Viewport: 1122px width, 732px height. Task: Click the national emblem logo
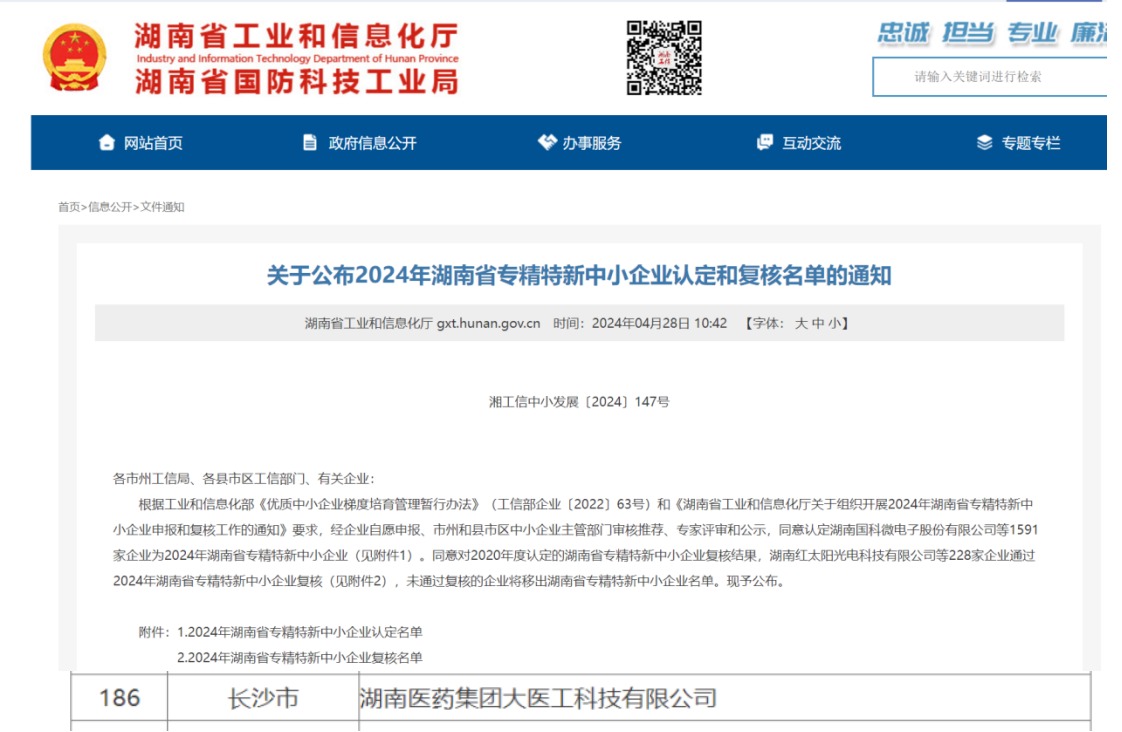pos(74,58)
